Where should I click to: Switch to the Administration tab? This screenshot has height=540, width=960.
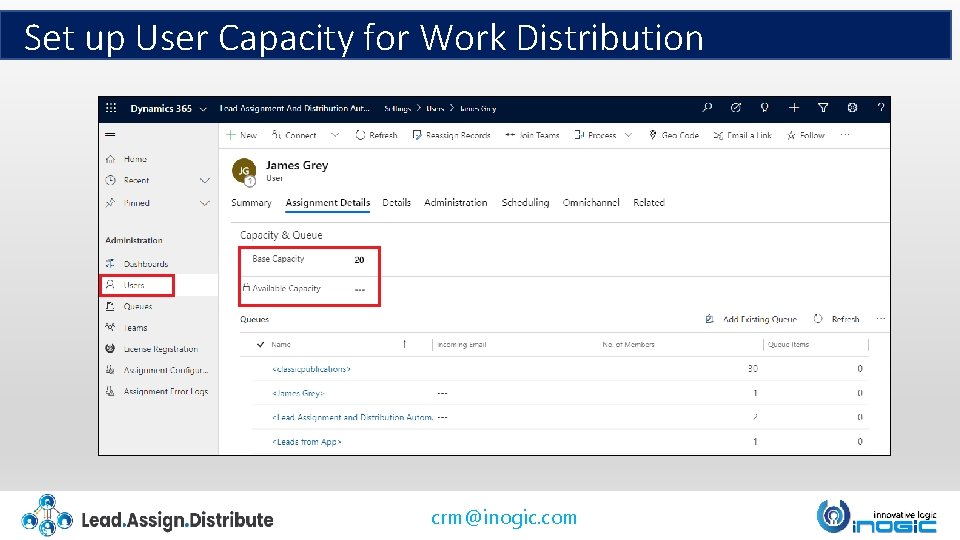point(456,203)
